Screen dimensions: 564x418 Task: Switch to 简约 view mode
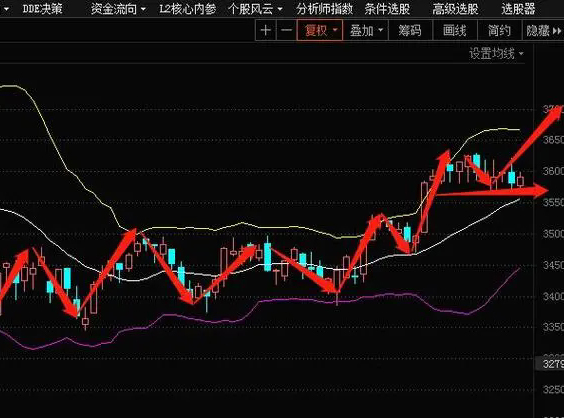coord(499,31)
